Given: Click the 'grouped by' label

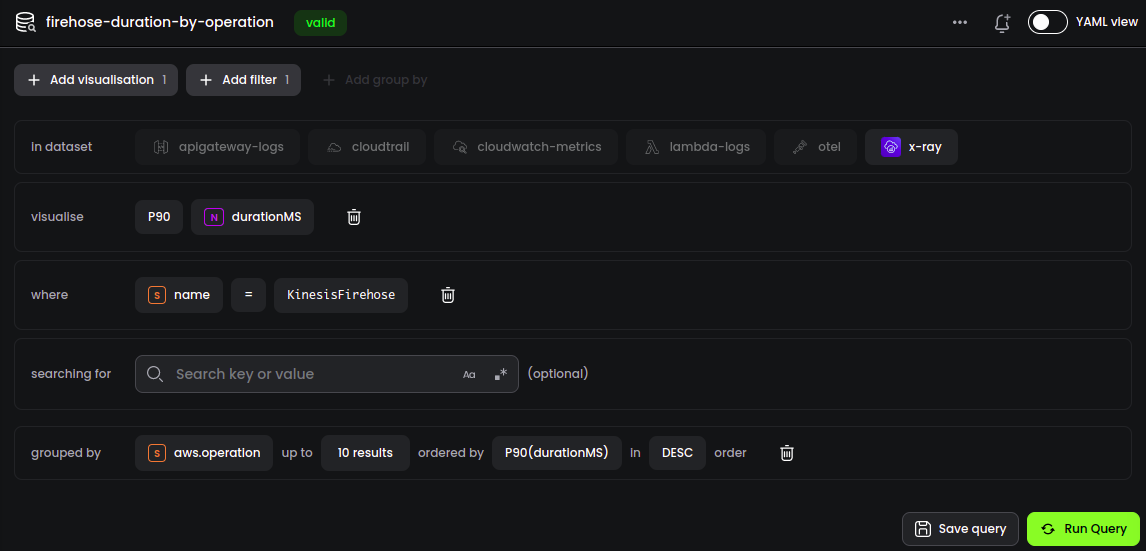Looking at the screenshot, I should [x=66, y=453].
